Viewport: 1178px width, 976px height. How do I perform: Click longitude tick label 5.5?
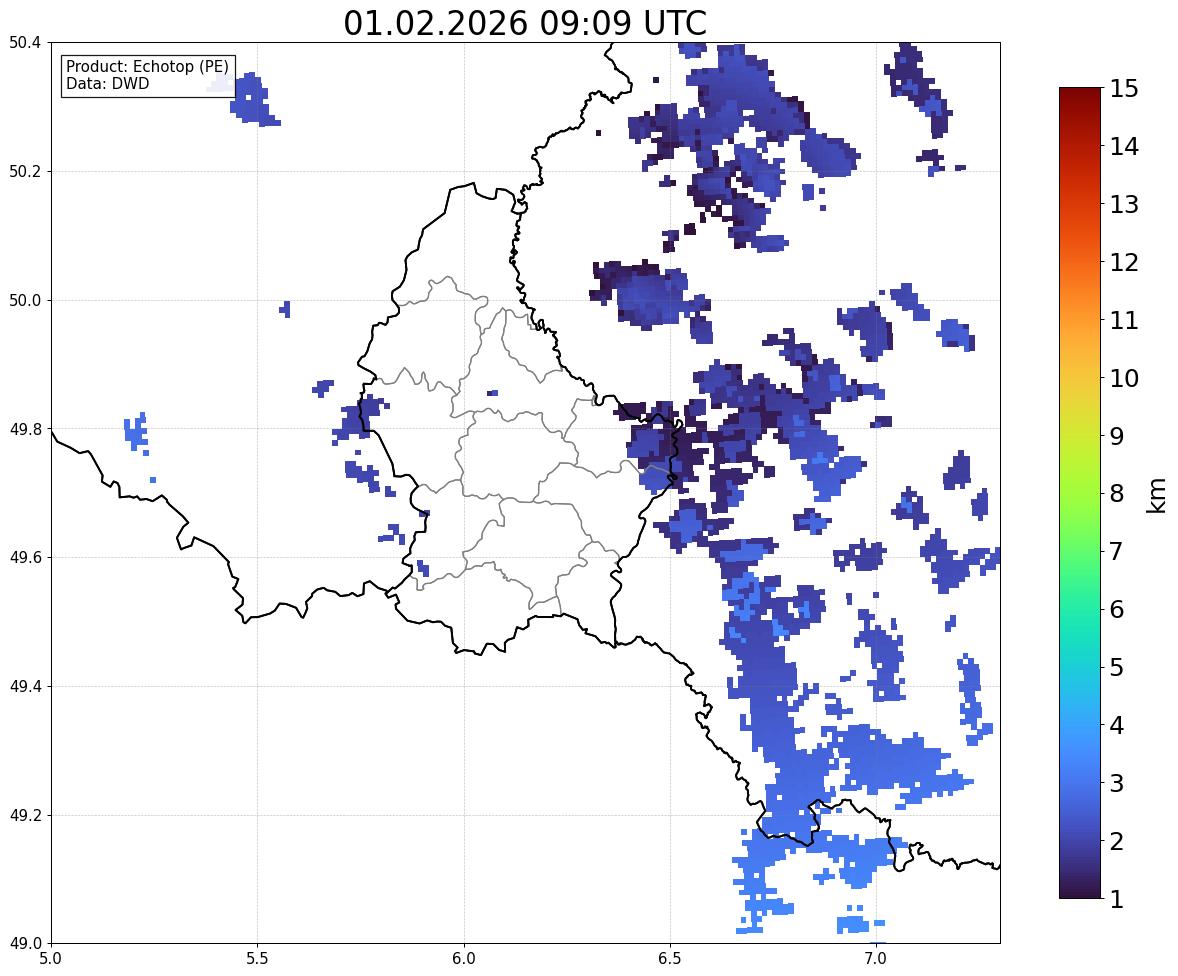tap(257, 959)
